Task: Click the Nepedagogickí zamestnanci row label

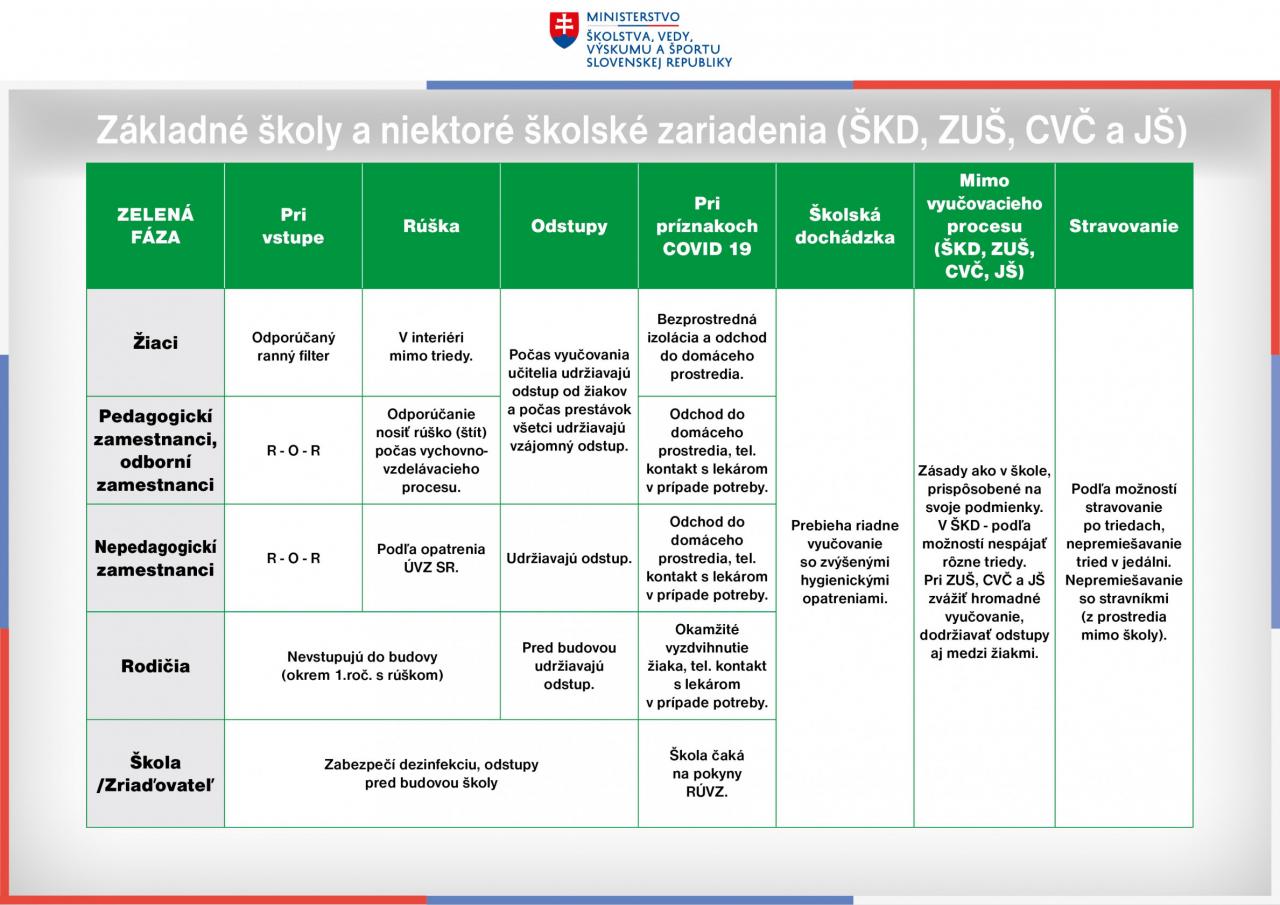Action: pyautogui.click(x=155, y=558)
